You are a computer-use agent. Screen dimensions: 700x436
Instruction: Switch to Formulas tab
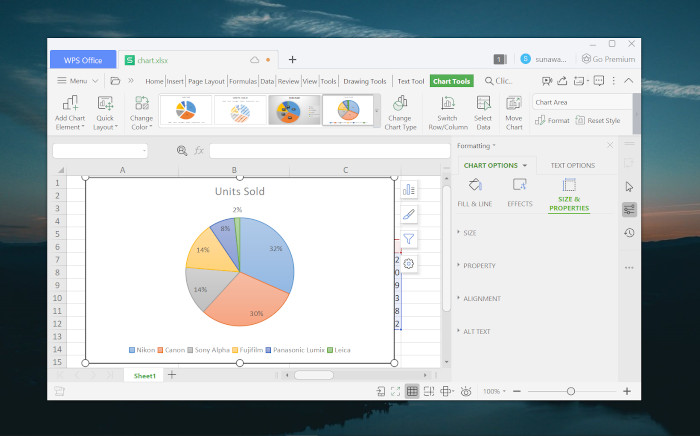tap(243, 81)
